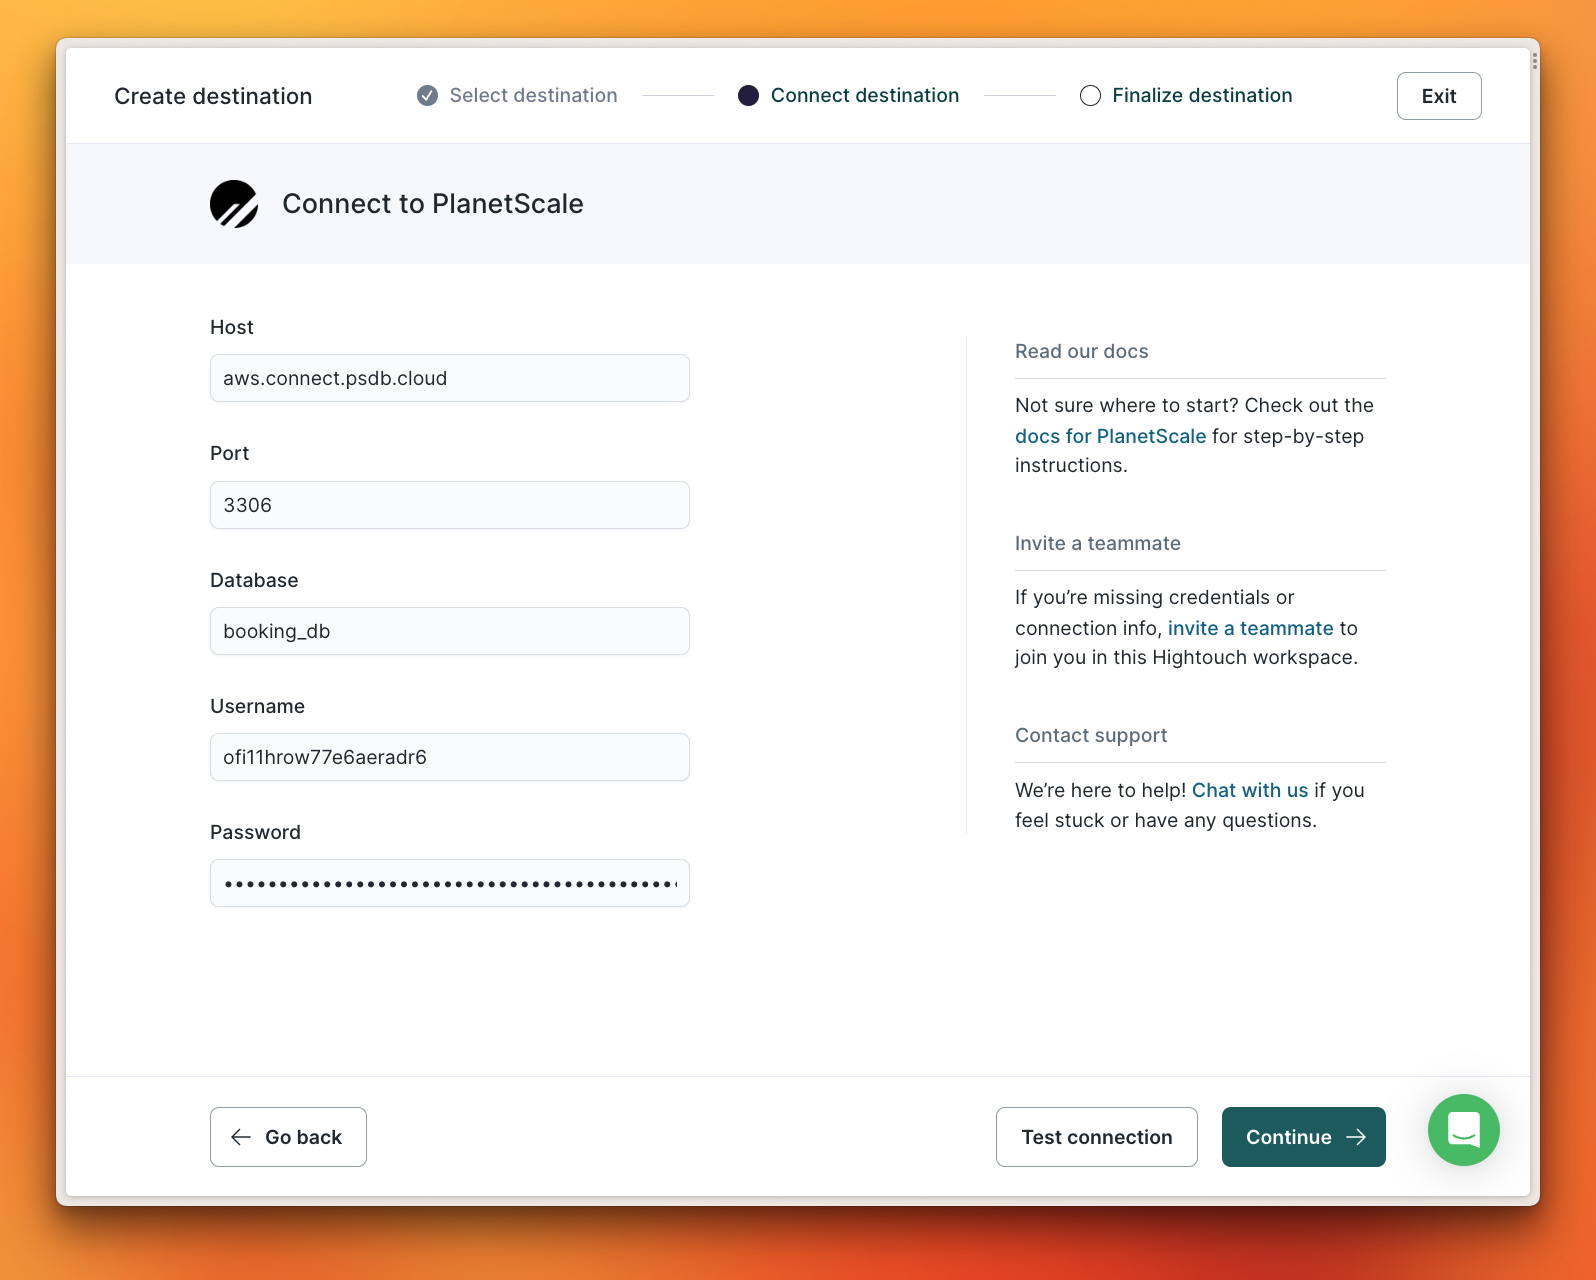The width and height of the screenshot is (1596, 1280).
Task: Click the Host field label
Action: pyautogui.click(x=232, y=327)
